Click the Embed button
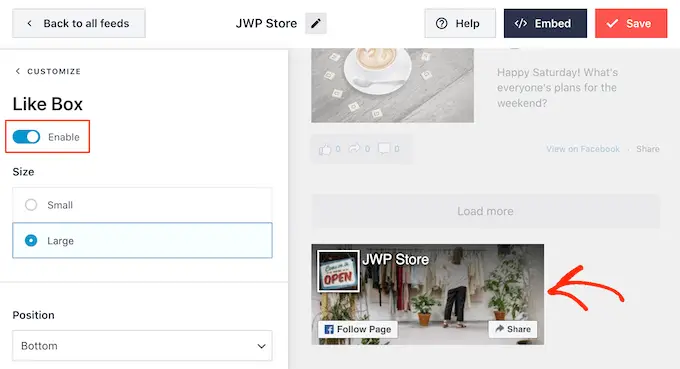Viewport: 680px width, 369px height. pos(545,23)
